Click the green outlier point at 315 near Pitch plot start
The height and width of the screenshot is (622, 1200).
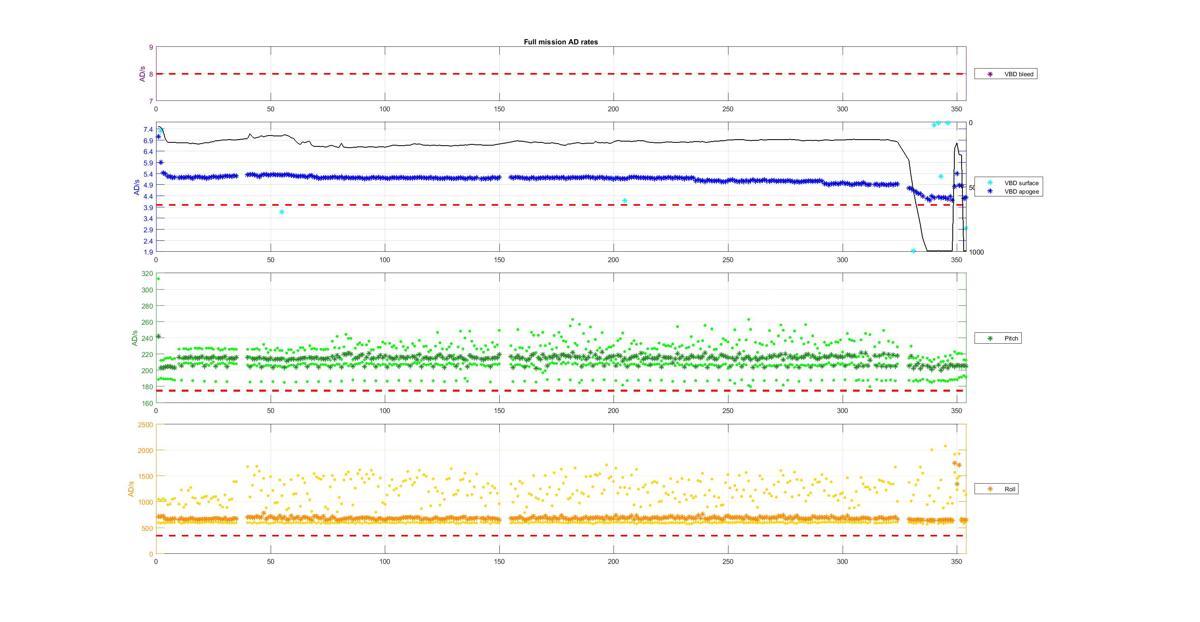coord(158,278)
